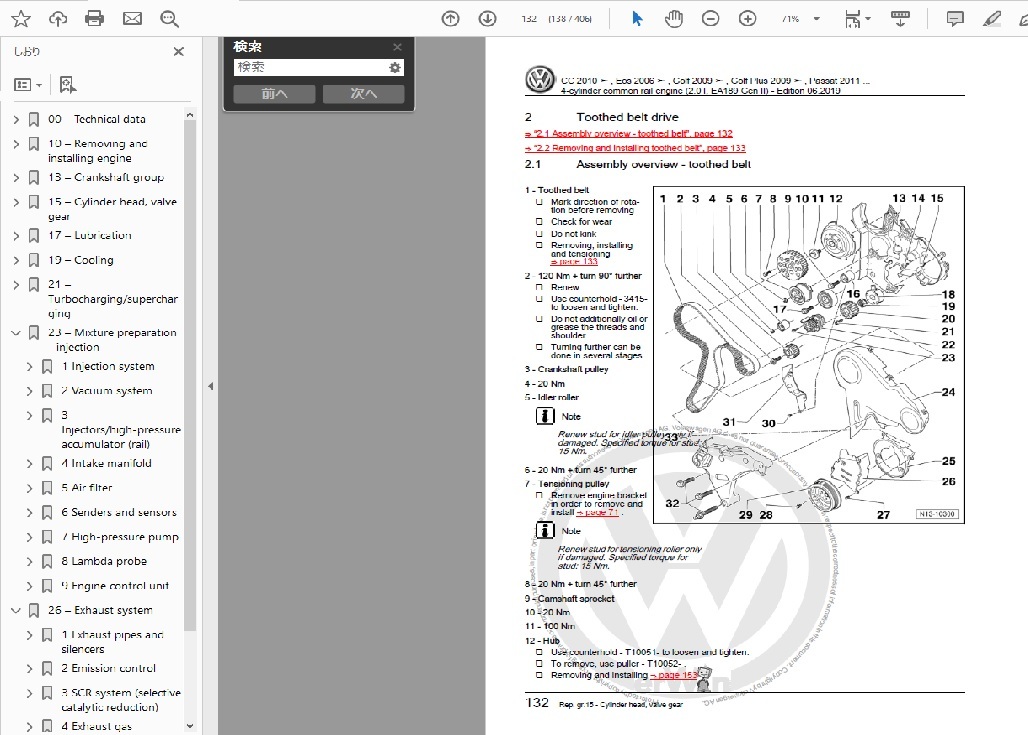Collapse the 26 Exhaust system bookmark
1028x735 pixels.
[16, 610]
